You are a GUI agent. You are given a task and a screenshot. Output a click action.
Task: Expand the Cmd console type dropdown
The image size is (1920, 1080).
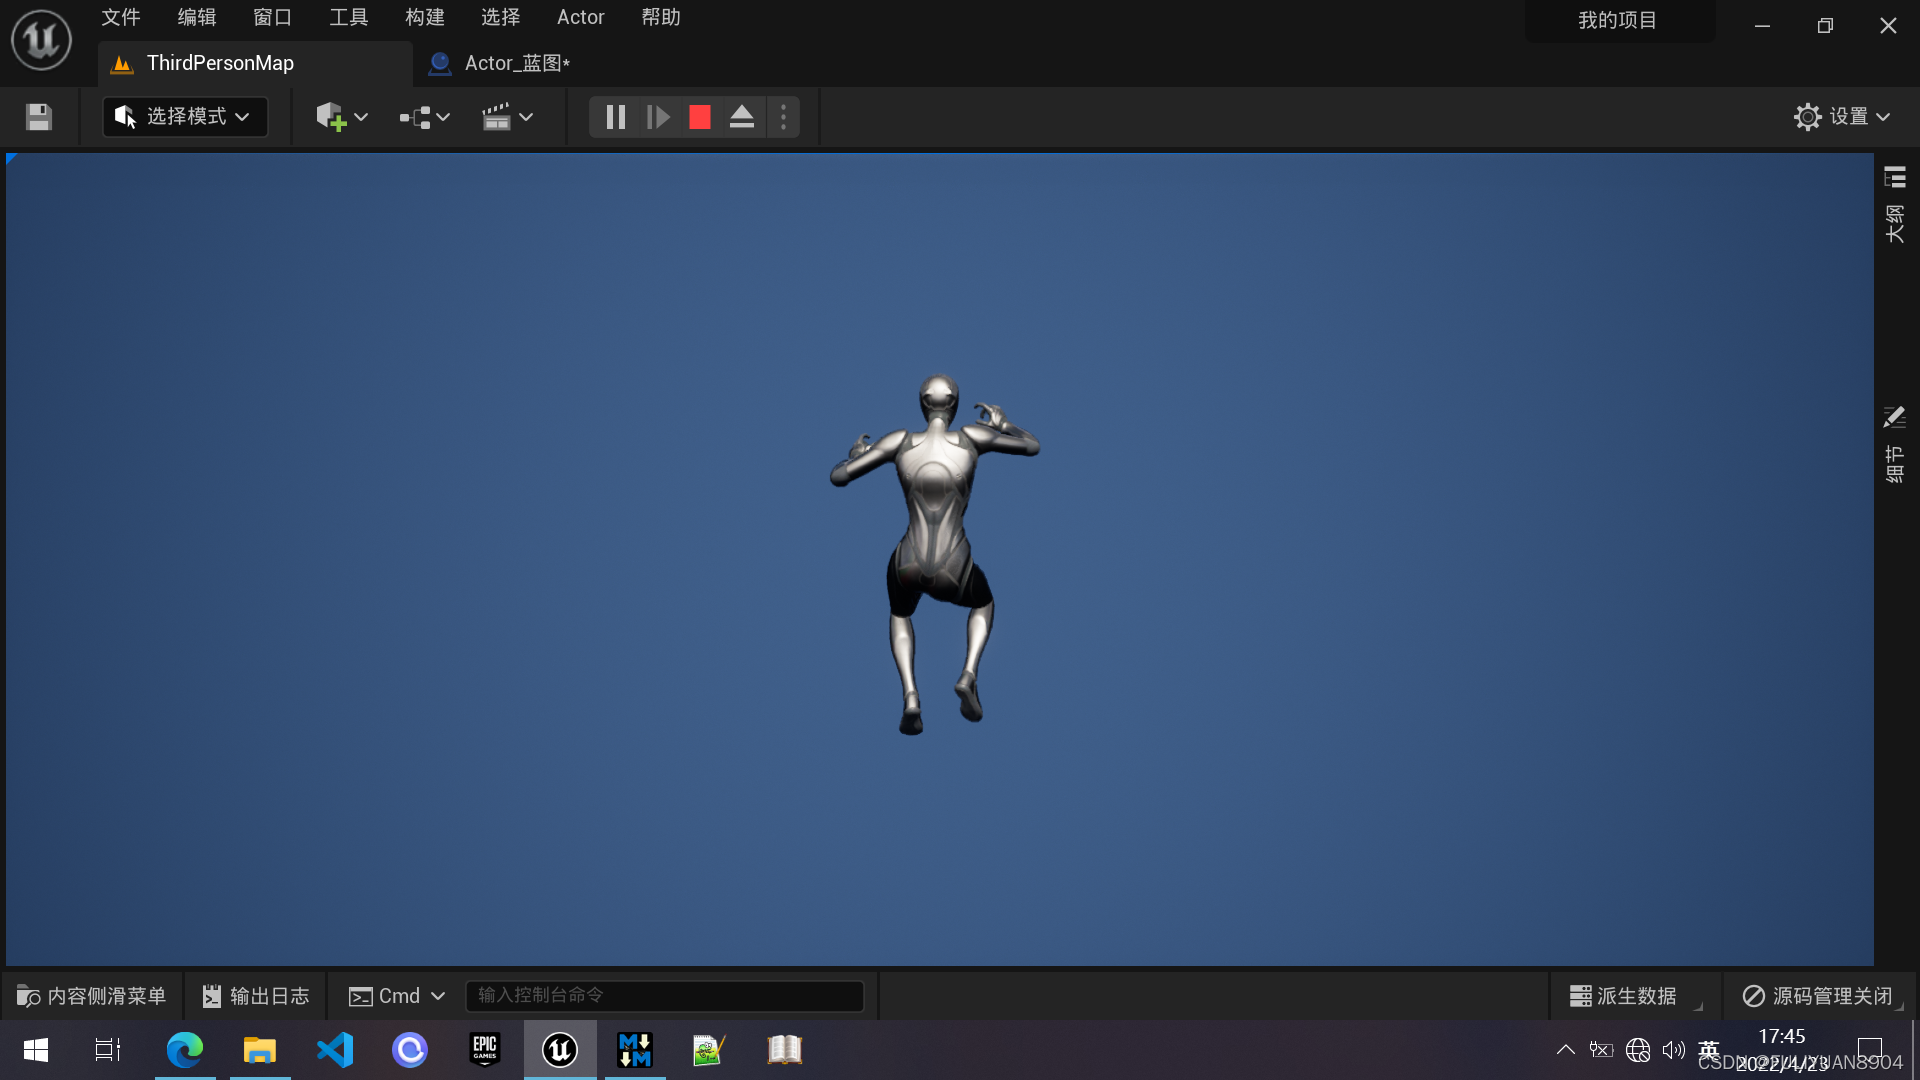tap(396, 996)
